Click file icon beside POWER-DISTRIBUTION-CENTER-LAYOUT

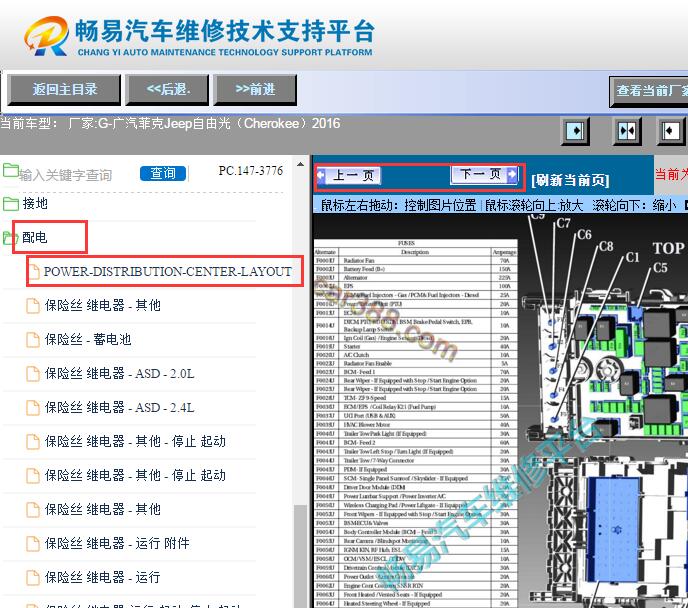point(34,272)
